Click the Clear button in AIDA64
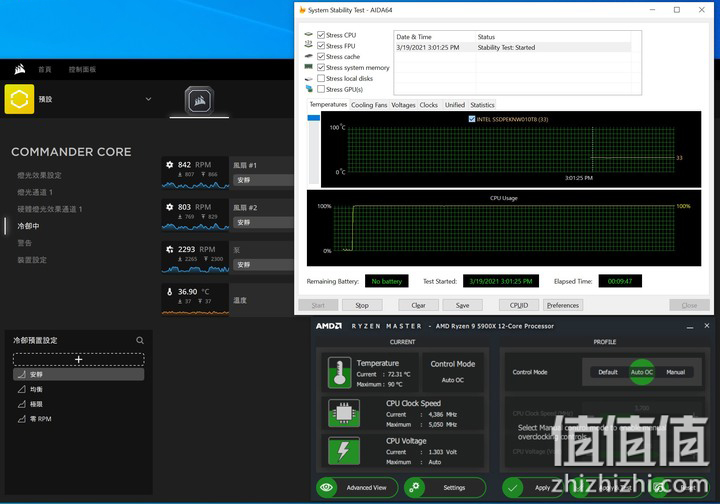 tap(418, 305)
